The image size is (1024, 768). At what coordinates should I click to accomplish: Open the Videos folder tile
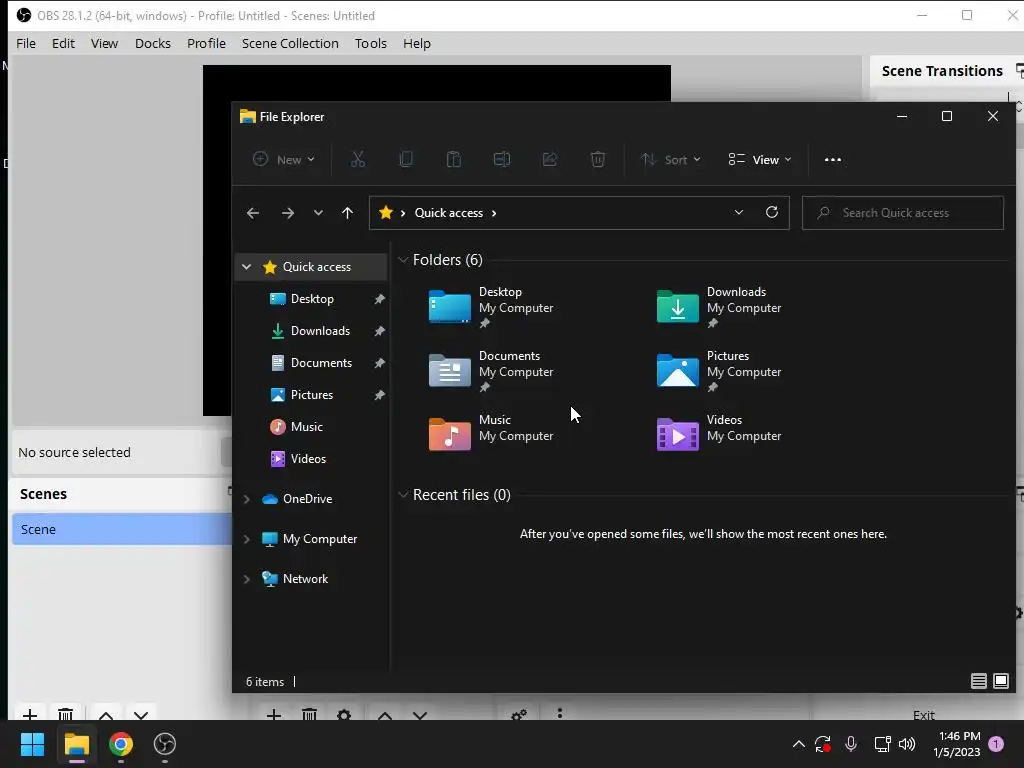(719, 434)
